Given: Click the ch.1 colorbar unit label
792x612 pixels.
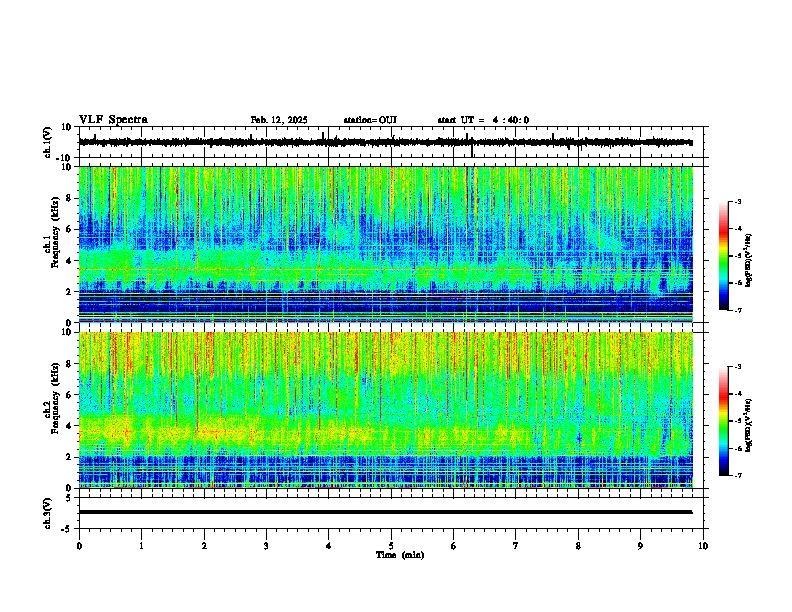Looking at the screenshot, I should pos(749,261).
